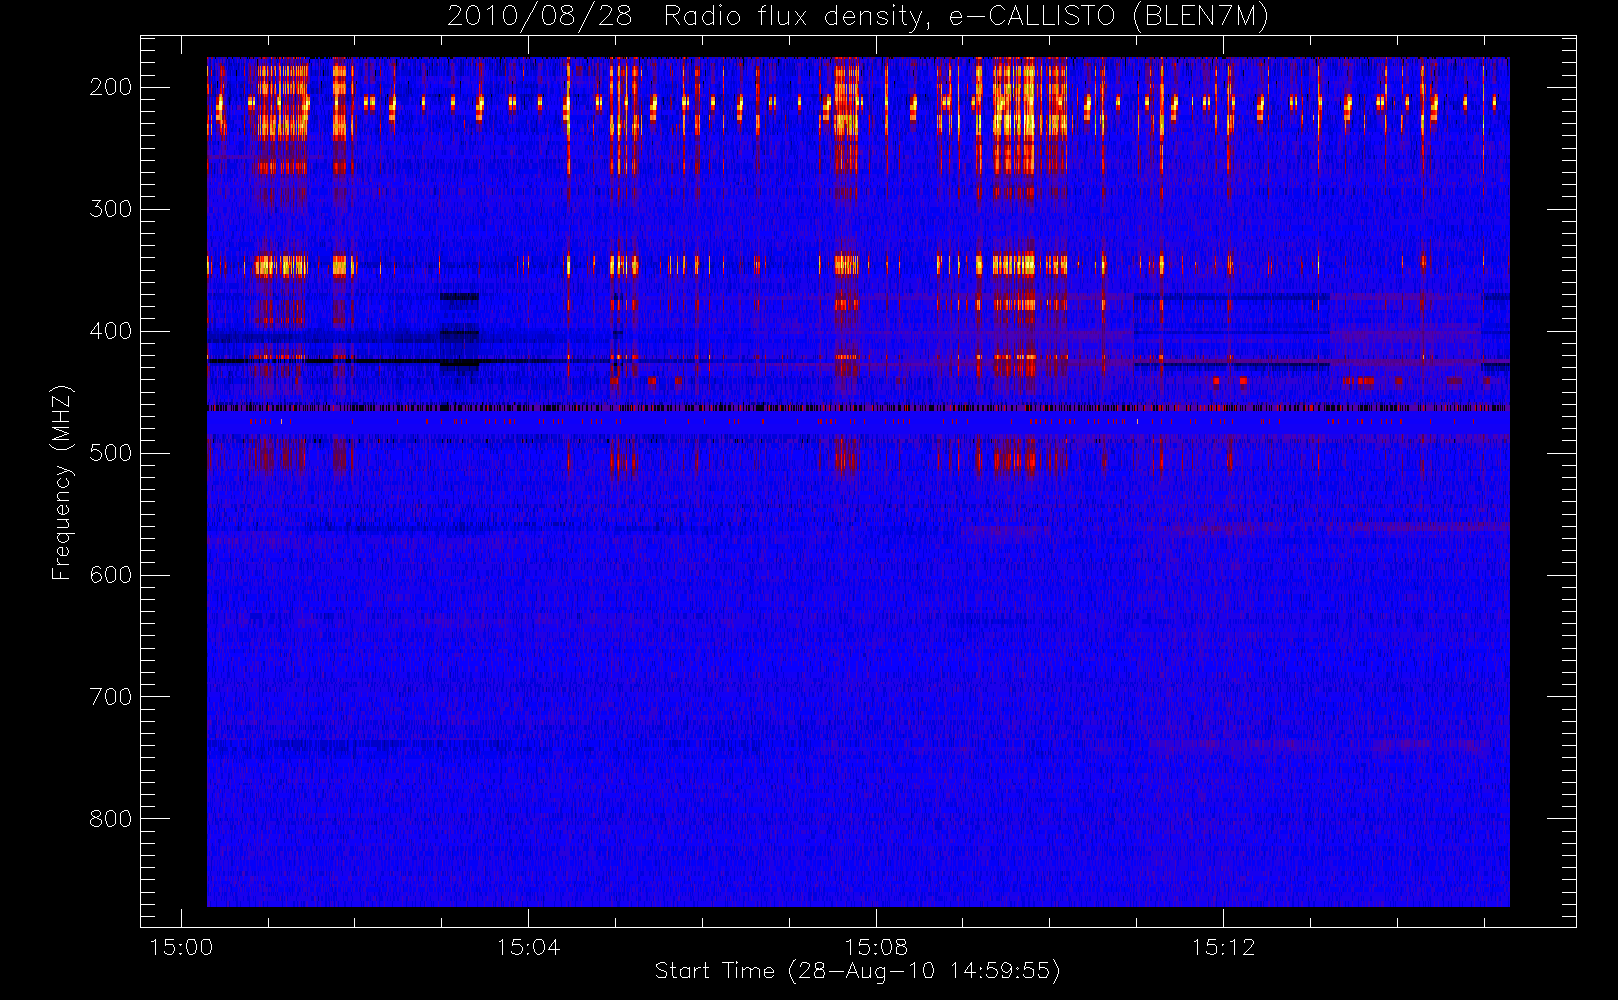The height and width of the screenshot is (1000, 1618).
Task: Click the 'Start Time (28-Aug-10 14:59:55)' label
Action: (857, 971)
